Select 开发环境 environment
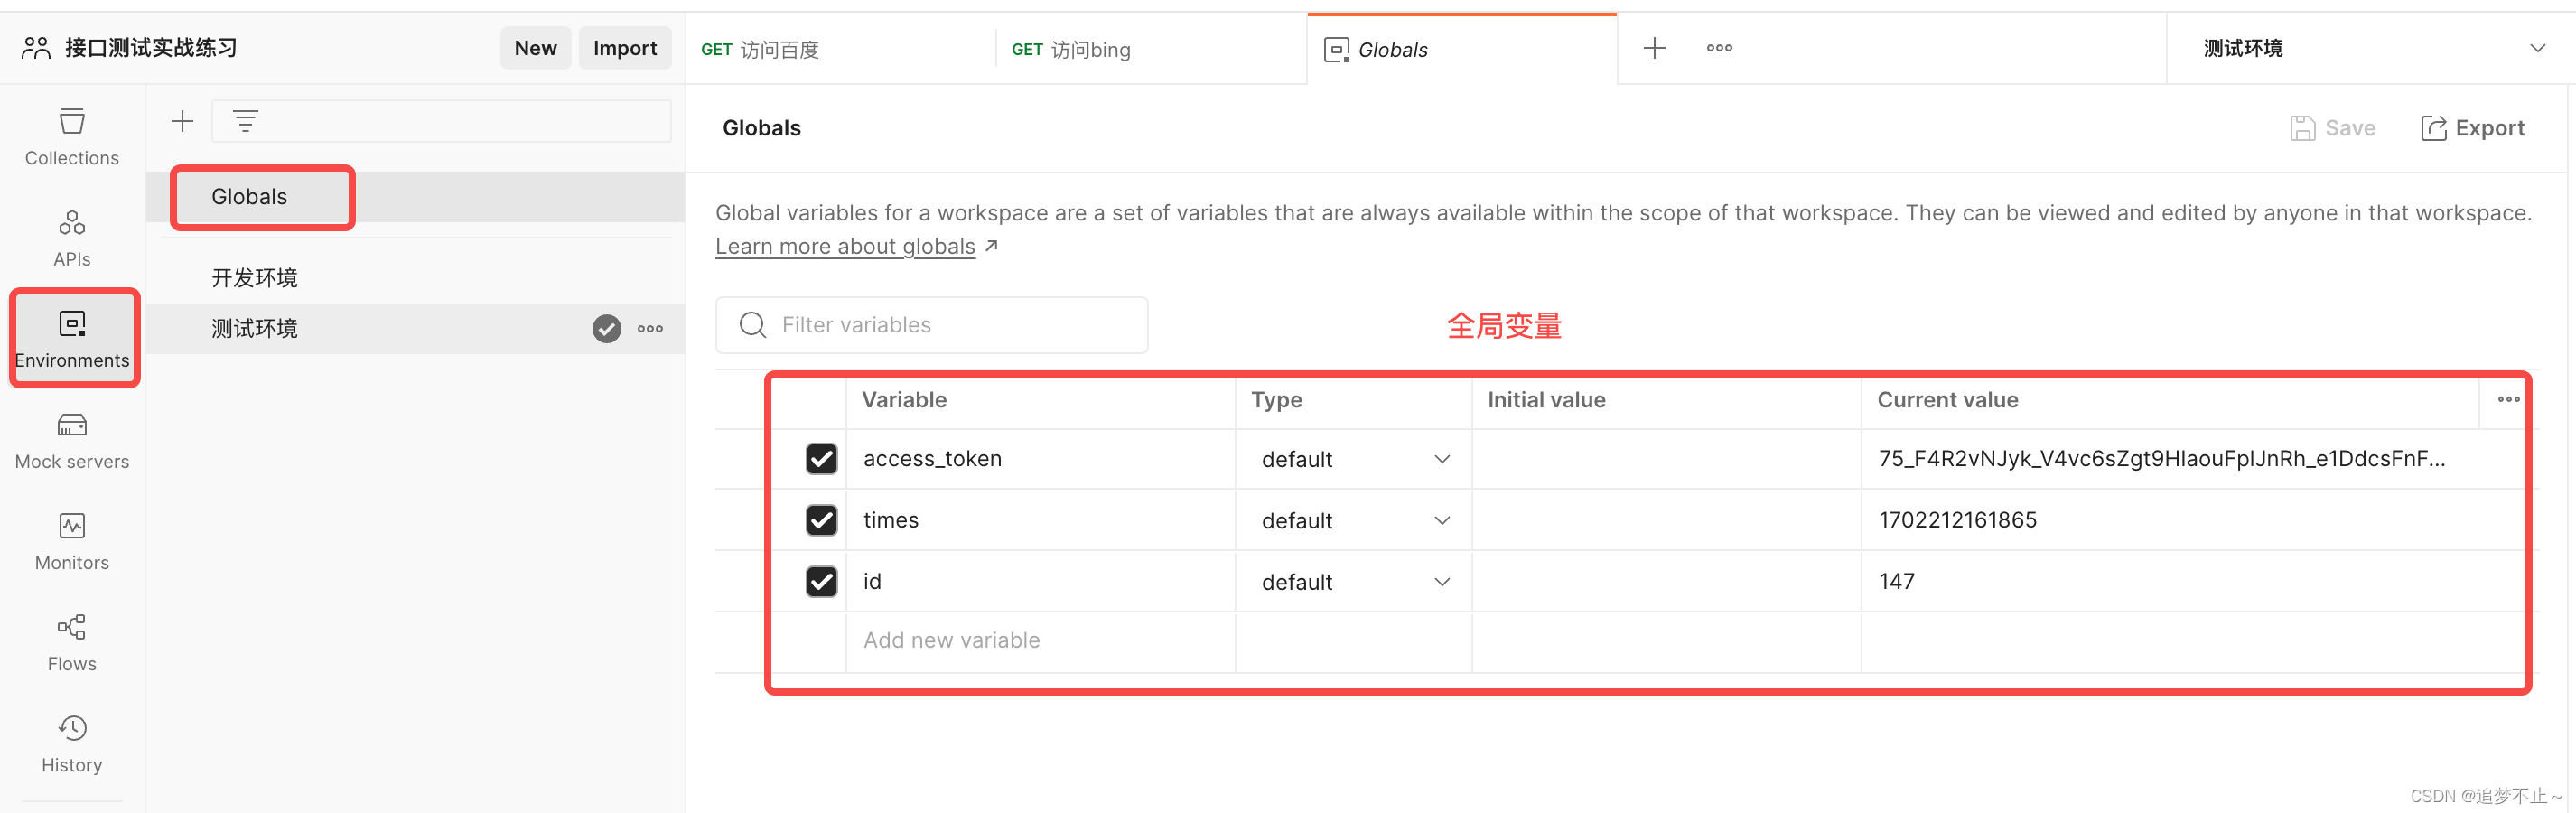Screen dimensions: 2576x813 [x=416, y=278]
